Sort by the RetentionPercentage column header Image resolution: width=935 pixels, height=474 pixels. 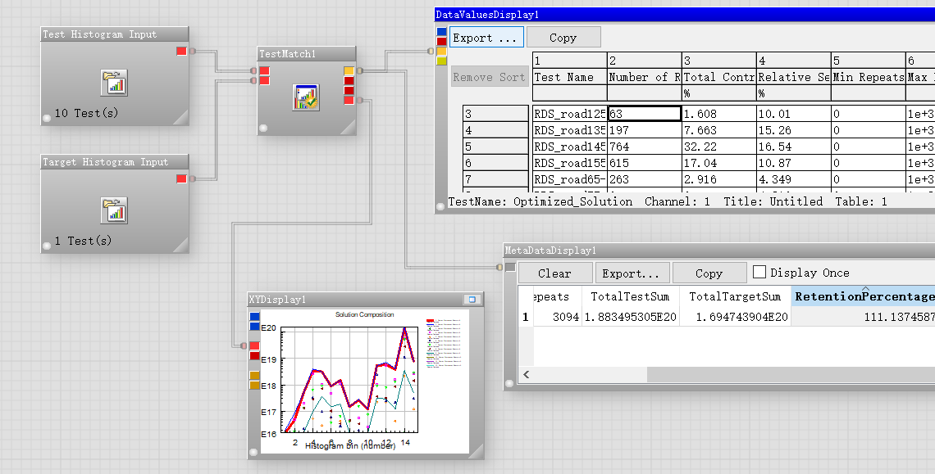click(863, 296)
